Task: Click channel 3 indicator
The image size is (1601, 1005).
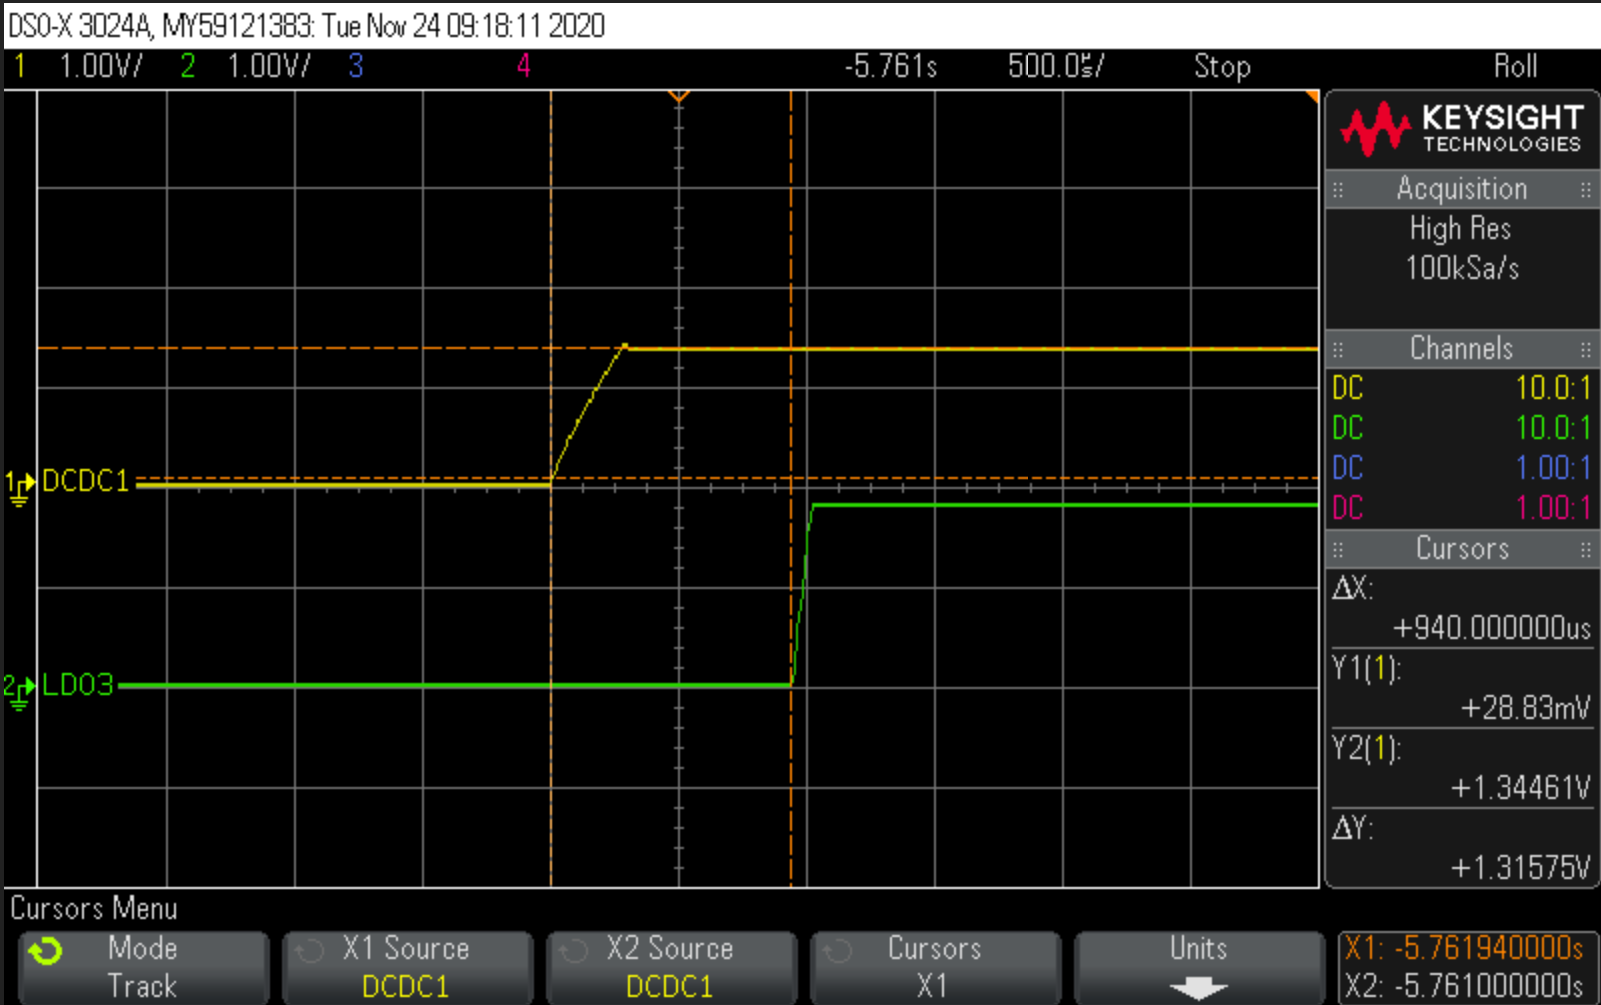Action: click(x=356, y=66)
